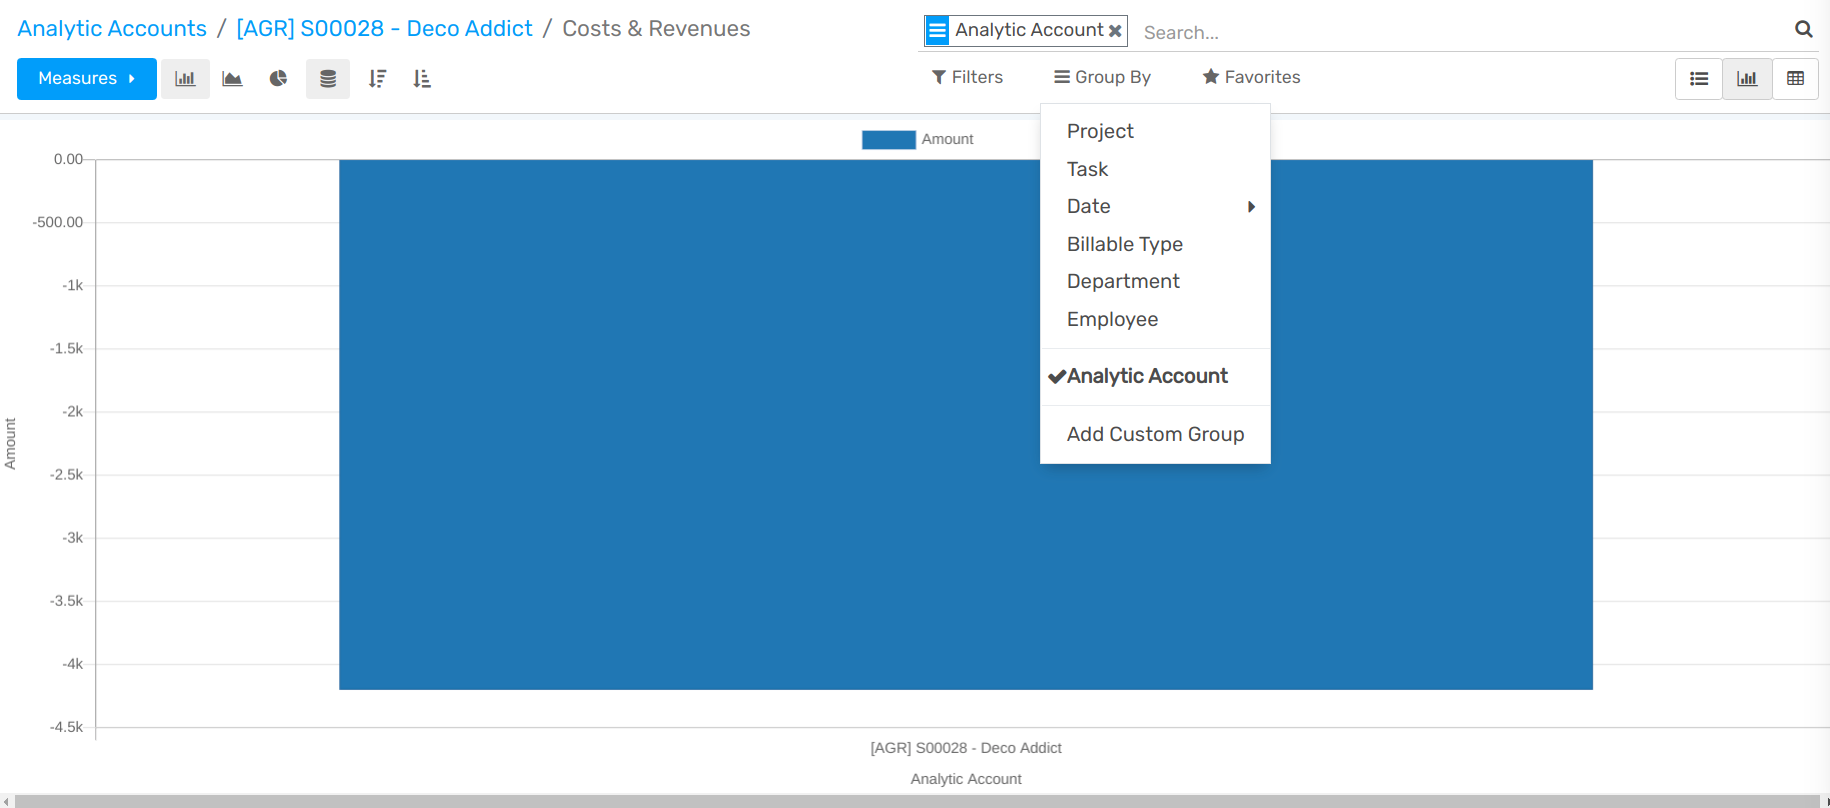Click the search magnifier icon

click(1803, 30)
